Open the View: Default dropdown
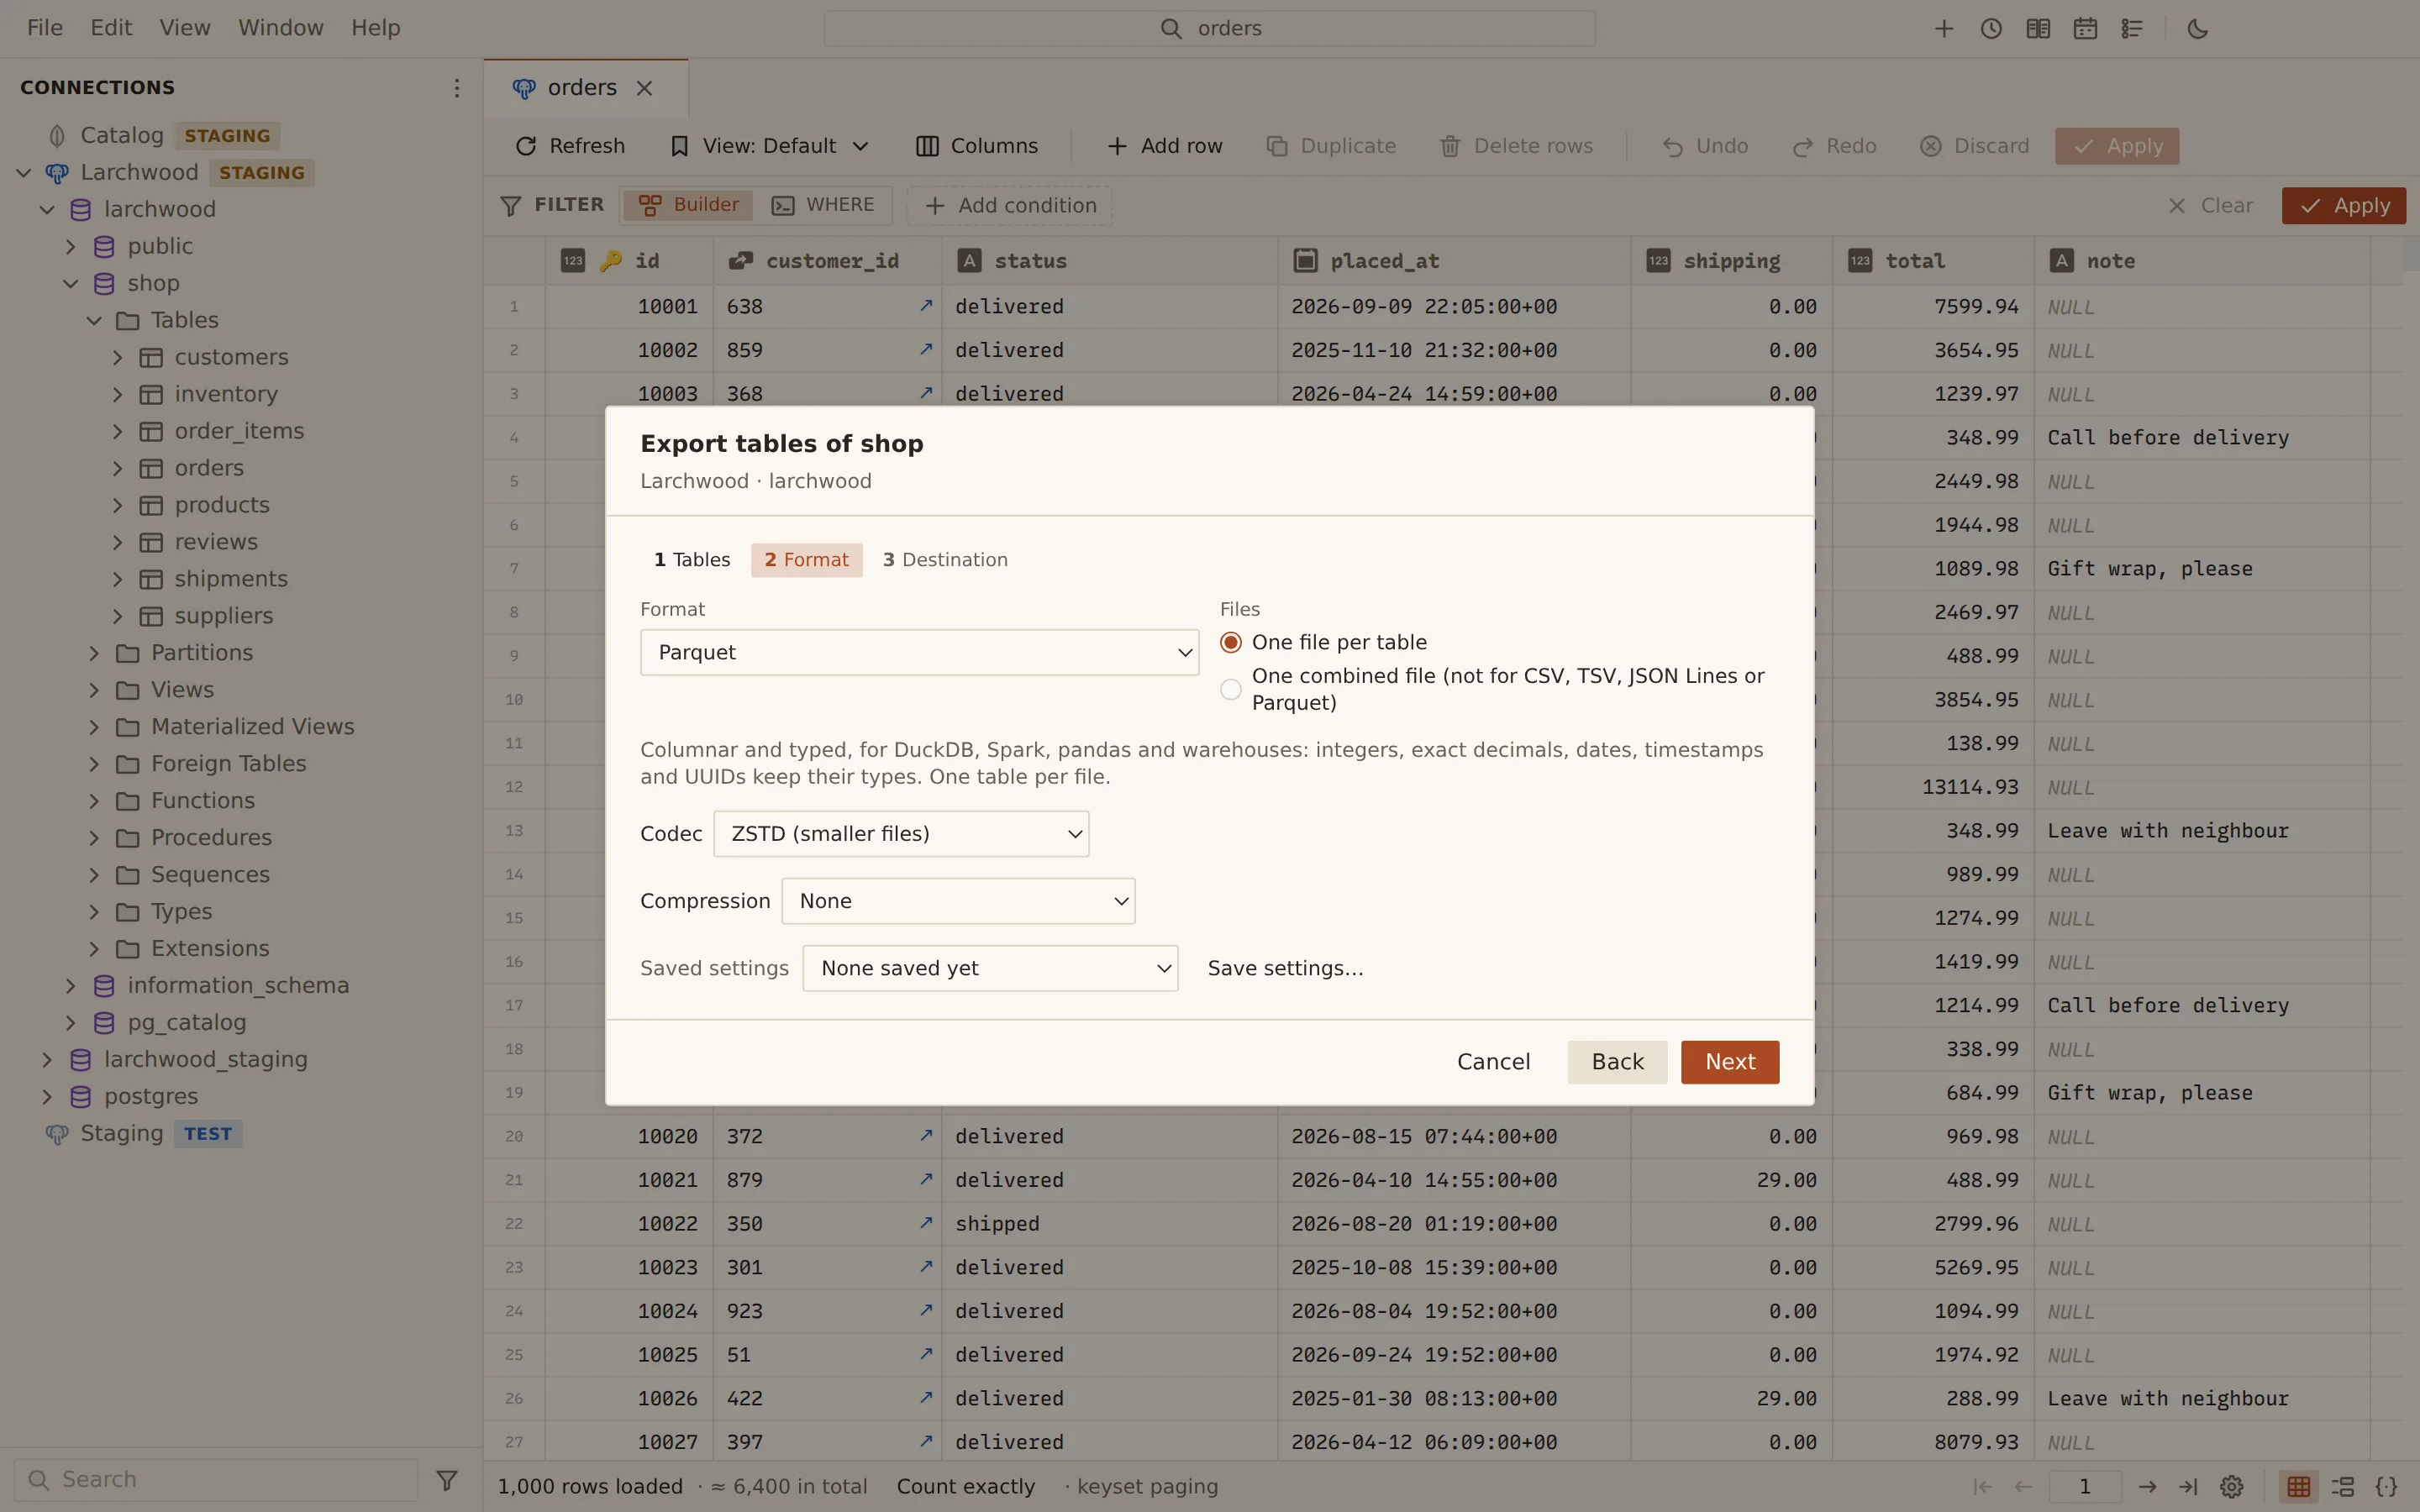This screenshot has height=1512, width=2420. coord(769,146)
